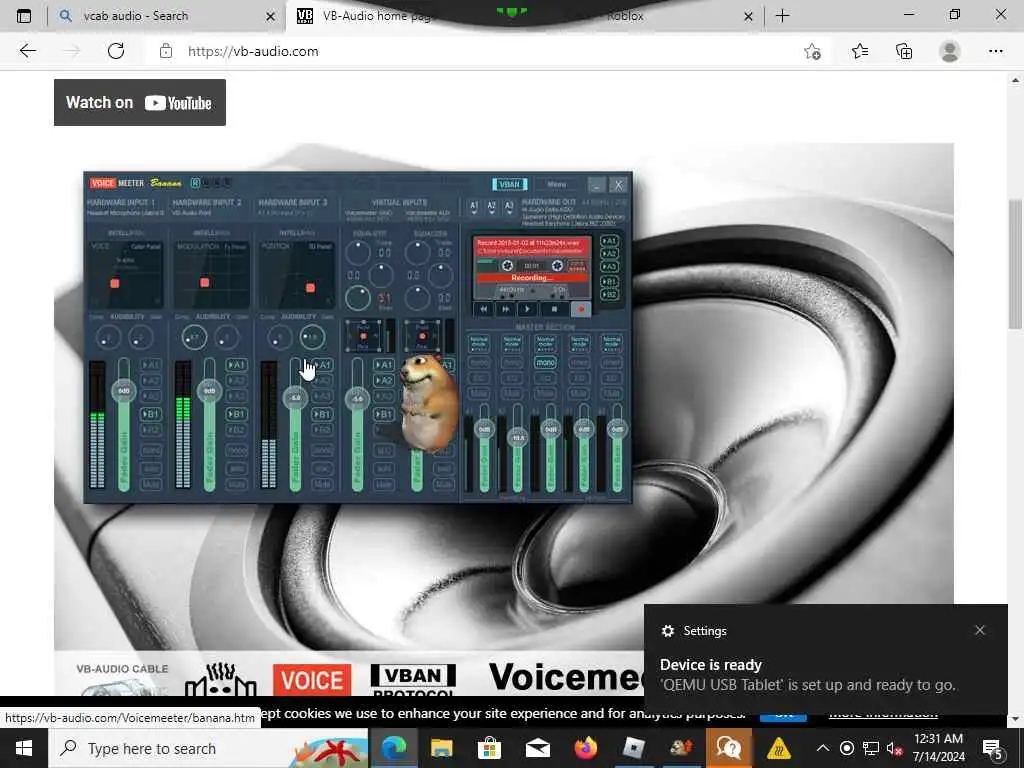1024x768 pixels.
Task: Click Hardware Input 1 fader knob at 0dB
Action: pyautogui.click(x=123, y=391)
